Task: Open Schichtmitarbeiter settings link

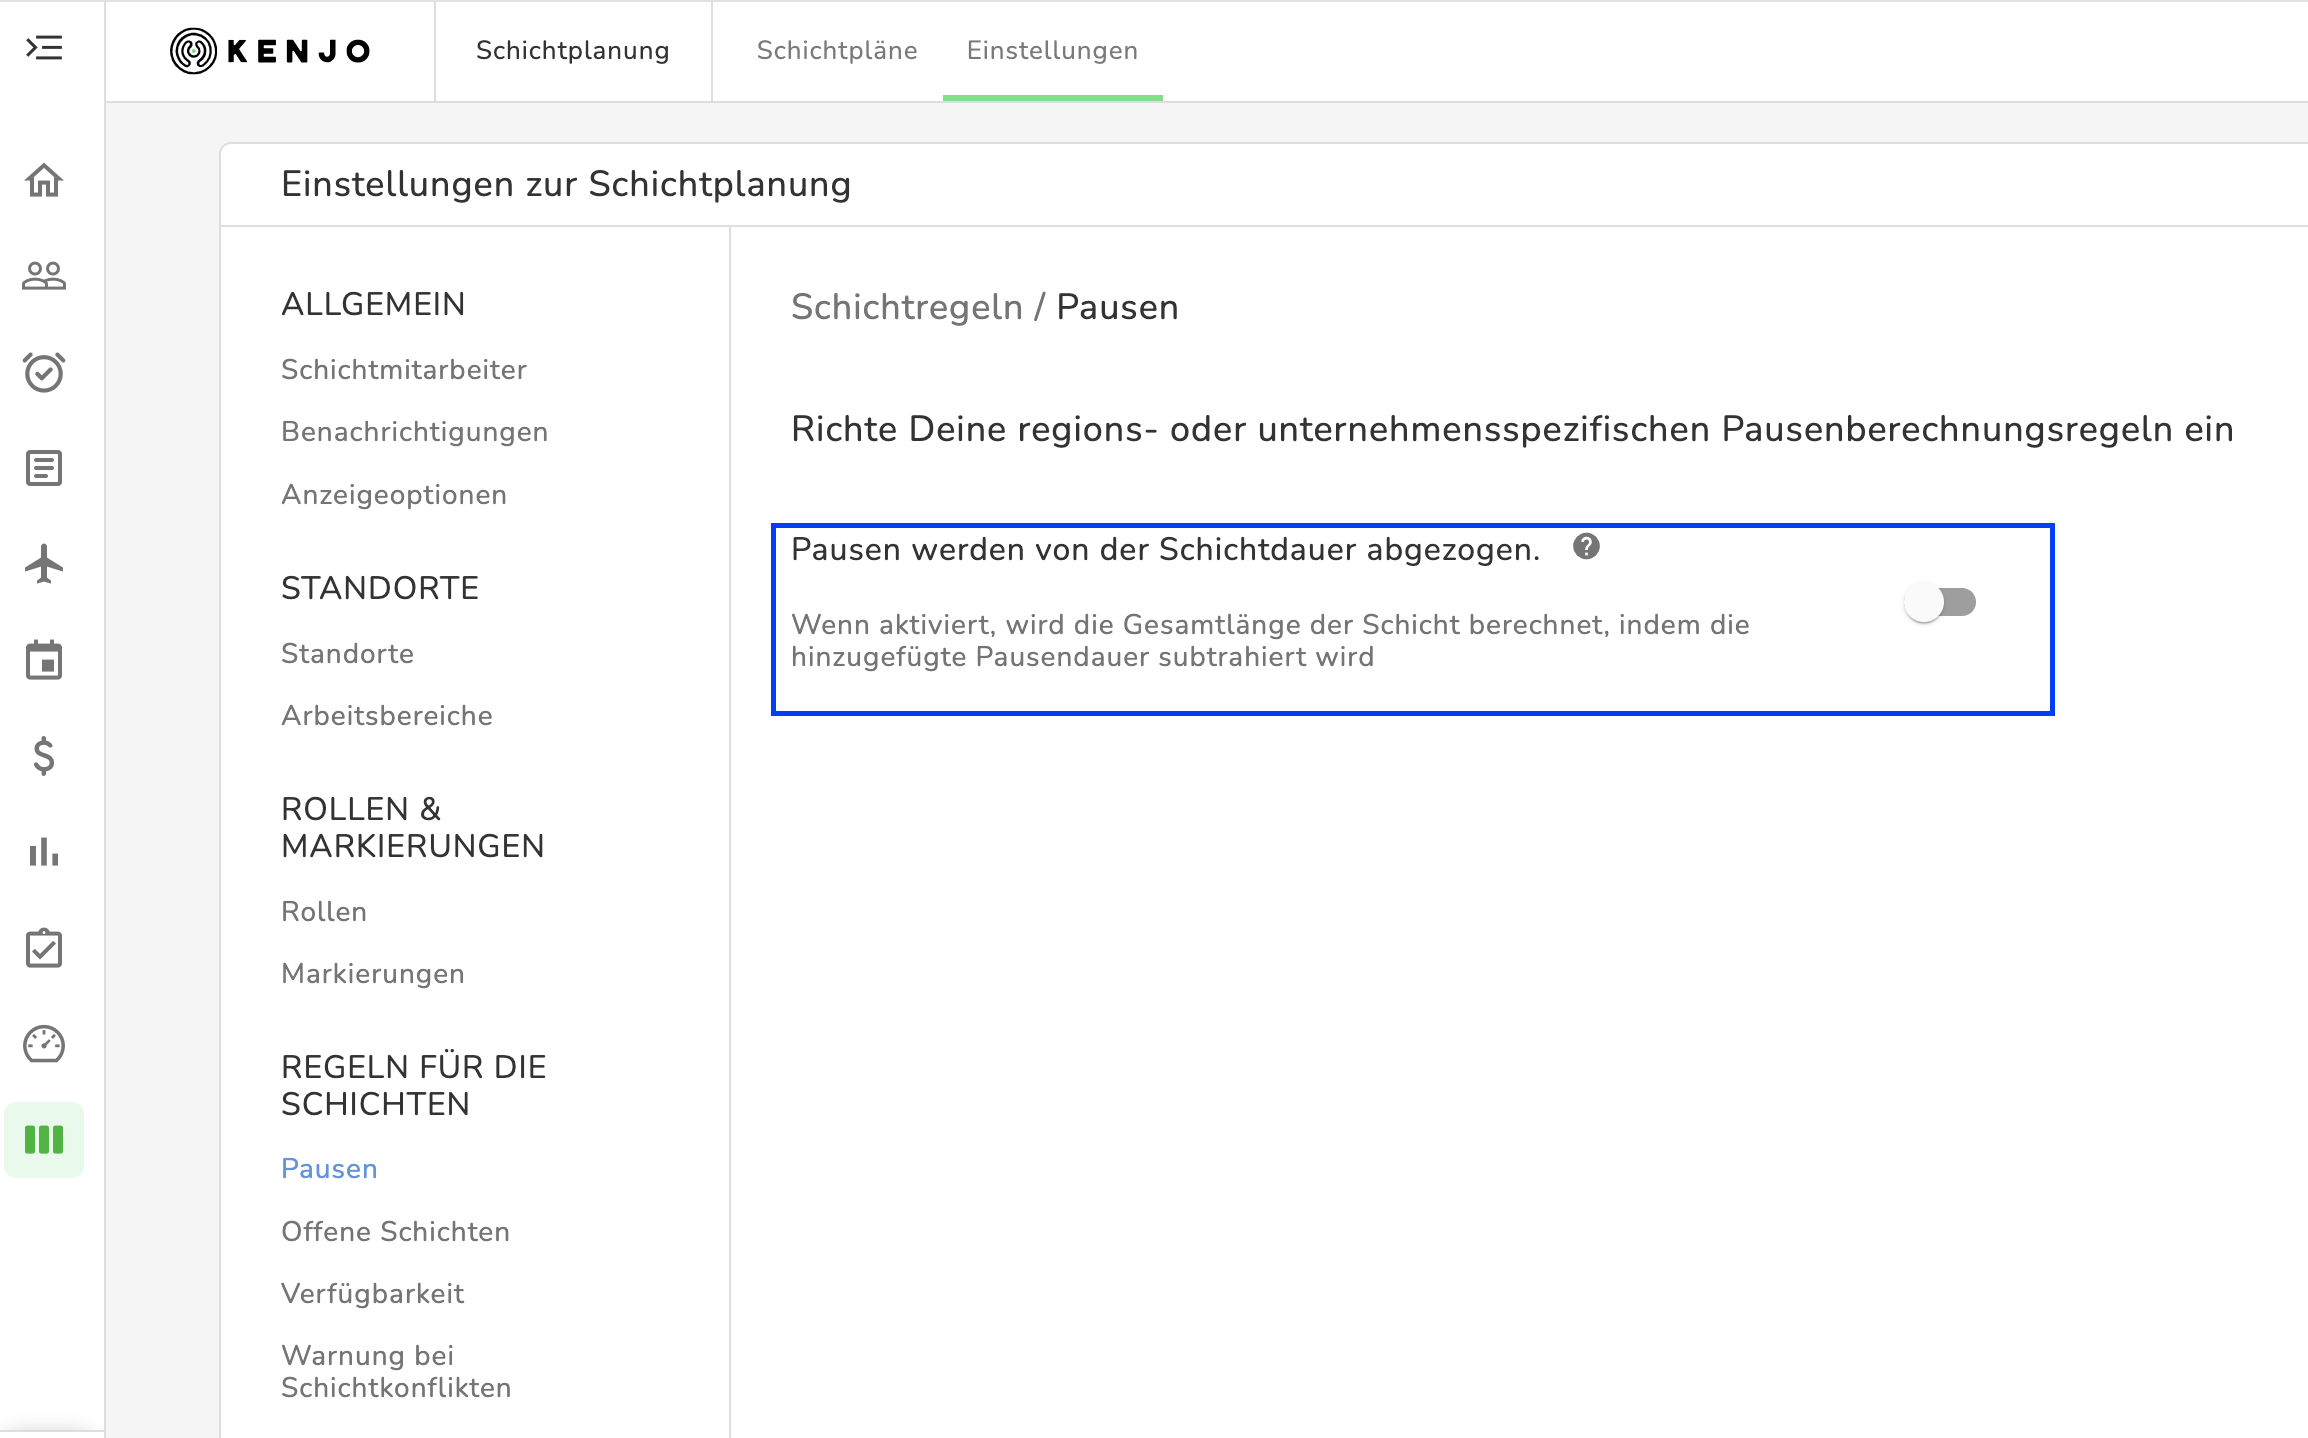Action: (x=404, y=370)
